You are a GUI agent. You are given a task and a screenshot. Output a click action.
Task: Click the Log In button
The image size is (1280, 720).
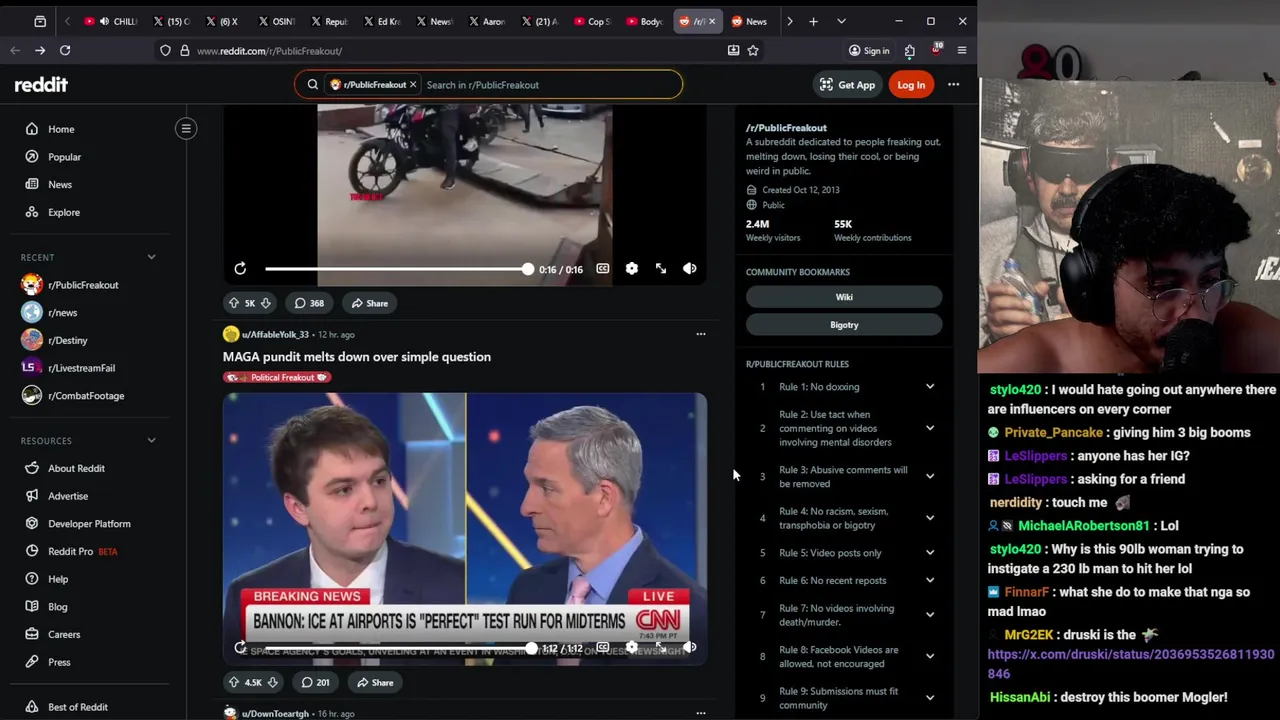click(x=911, y=85)
